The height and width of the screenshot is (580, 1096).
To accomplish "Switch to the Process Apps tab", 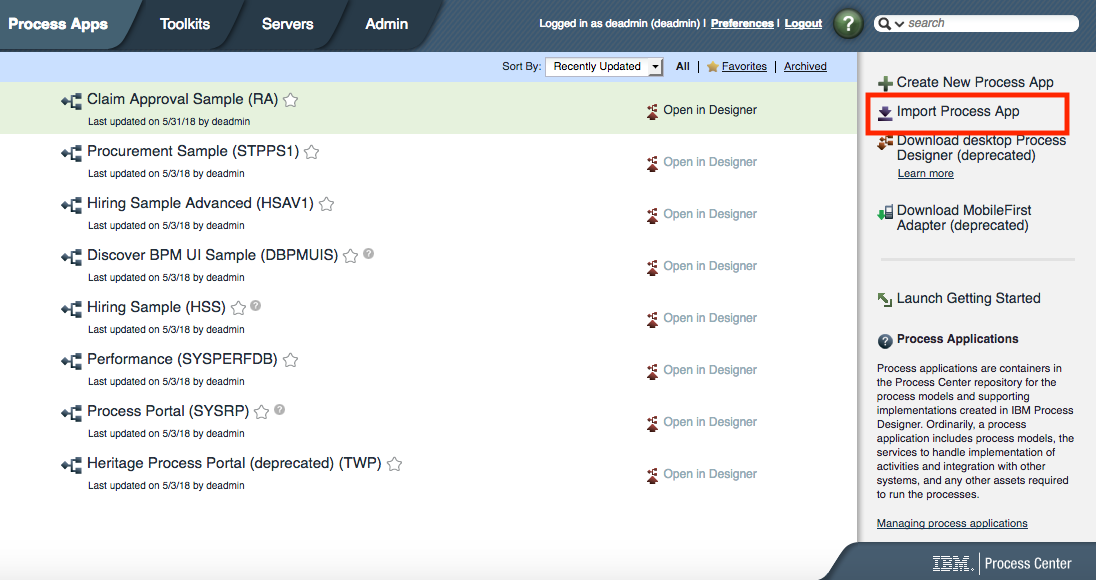I will (x=58, y=24).
